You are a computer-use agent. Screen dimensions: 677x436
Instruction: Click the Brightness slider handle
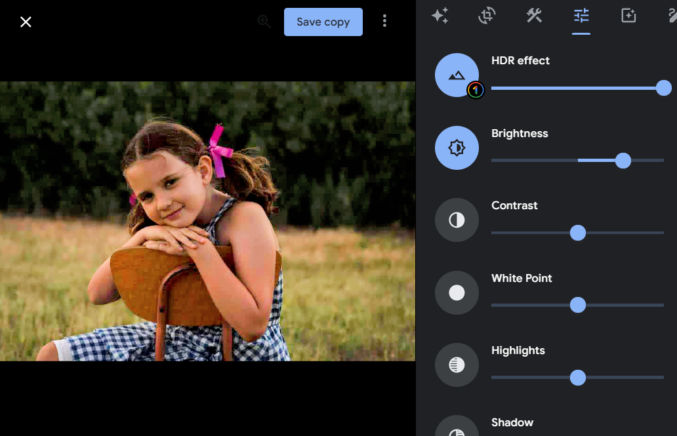(x=623, y=161)
